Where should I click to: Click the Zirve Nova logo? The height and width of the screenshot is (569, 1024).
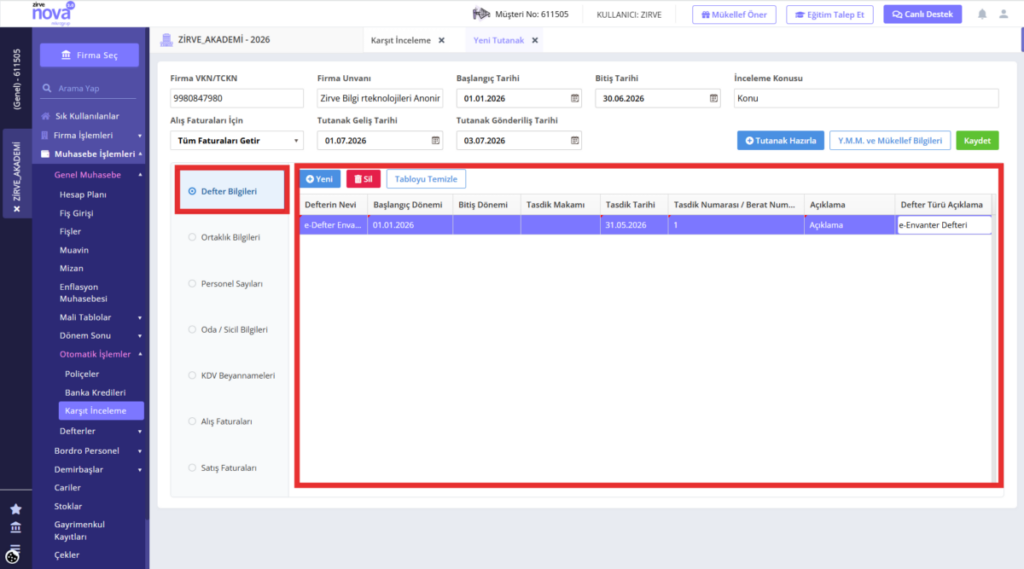click(53, 13)
